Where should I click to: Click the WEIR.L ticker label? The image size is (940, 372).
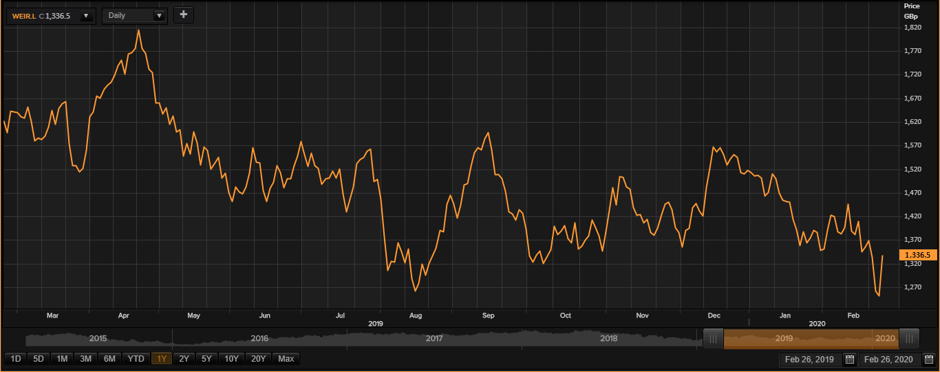pos(24,16)
